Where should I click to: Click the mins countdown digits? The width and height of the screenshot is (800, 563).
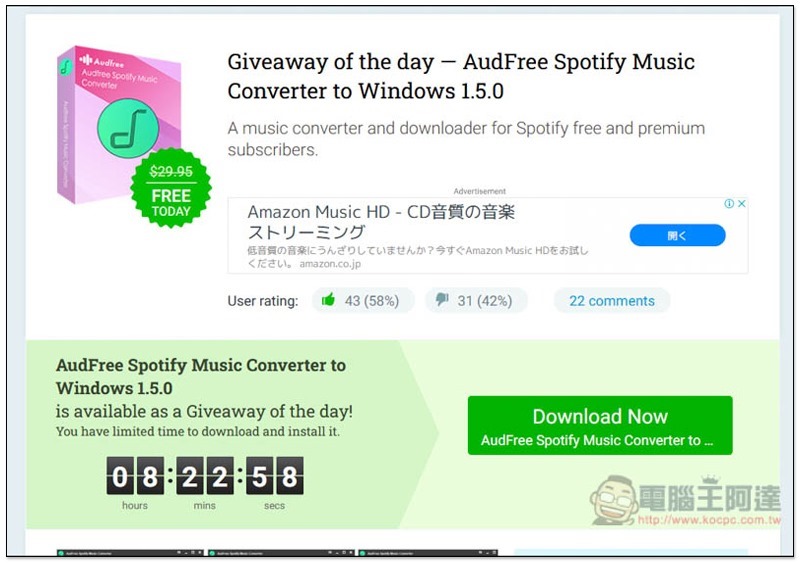tap(205, 476)
